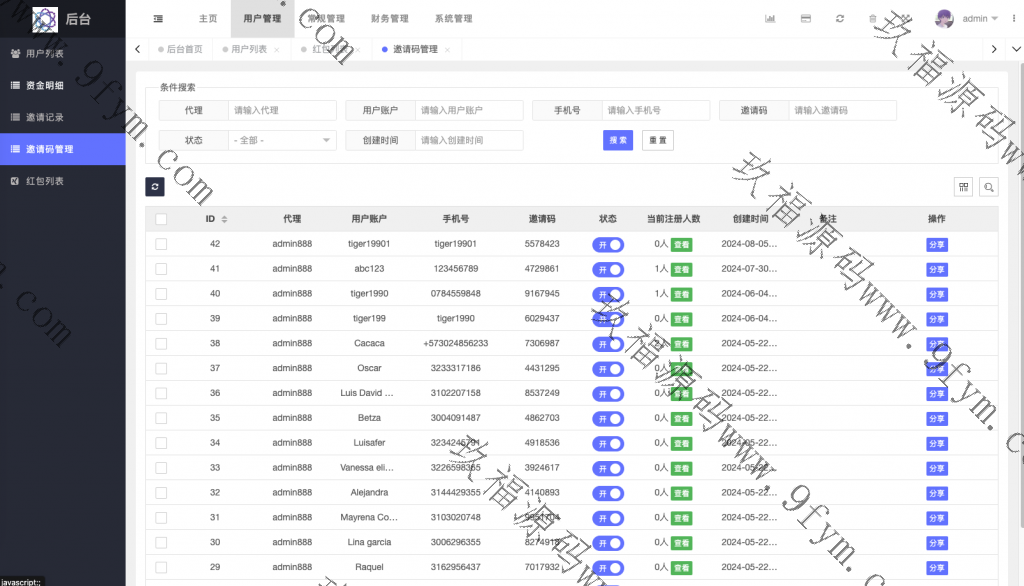
Task: Click the table search magnifier icon
Action: click(x=988, y=187)
